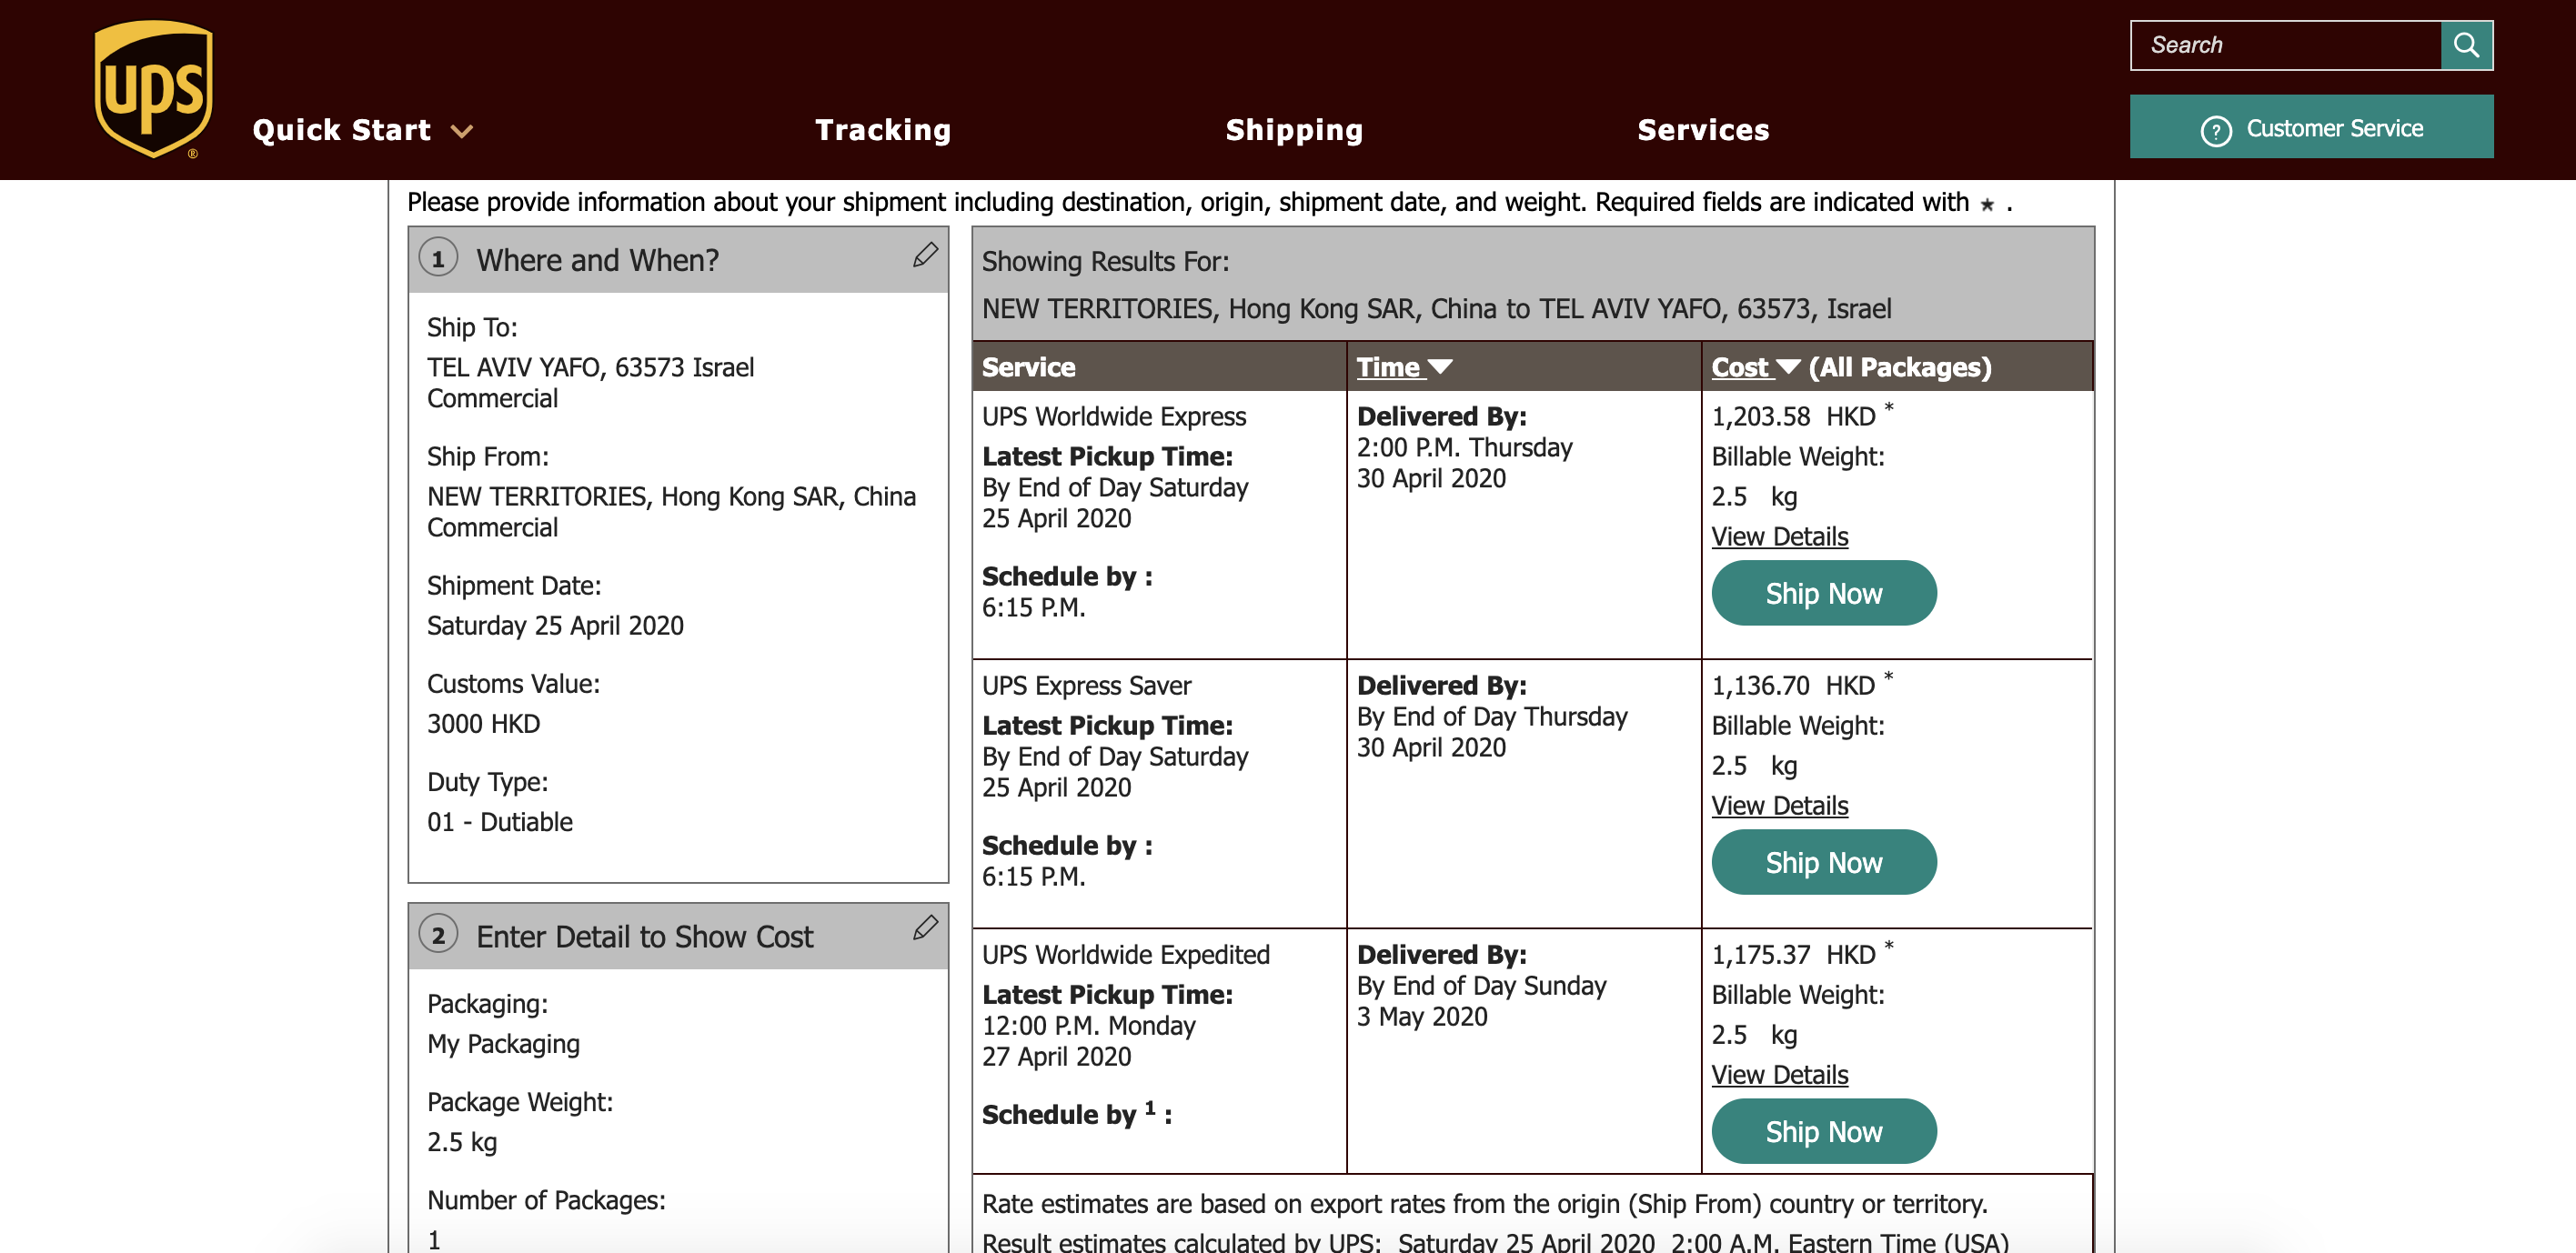The image size is (2576, 1253).
Task: Expand the Quick Start menu chevron
Action: click(461, 131)
